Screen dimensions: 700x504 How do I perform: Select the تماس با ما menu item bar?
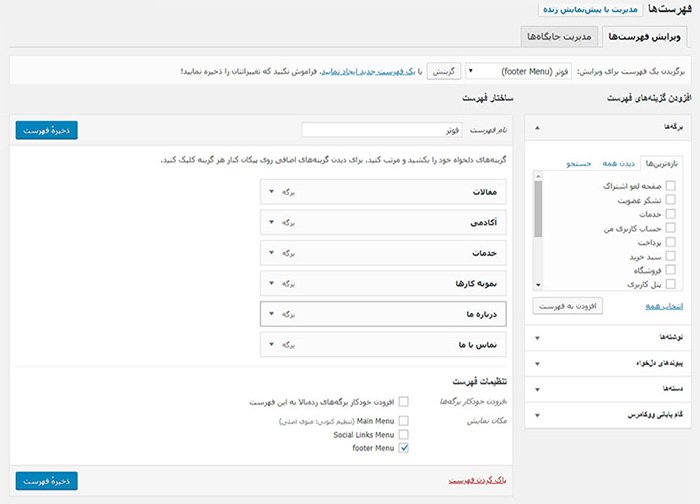pyautogui.click(x=383, y=345)
